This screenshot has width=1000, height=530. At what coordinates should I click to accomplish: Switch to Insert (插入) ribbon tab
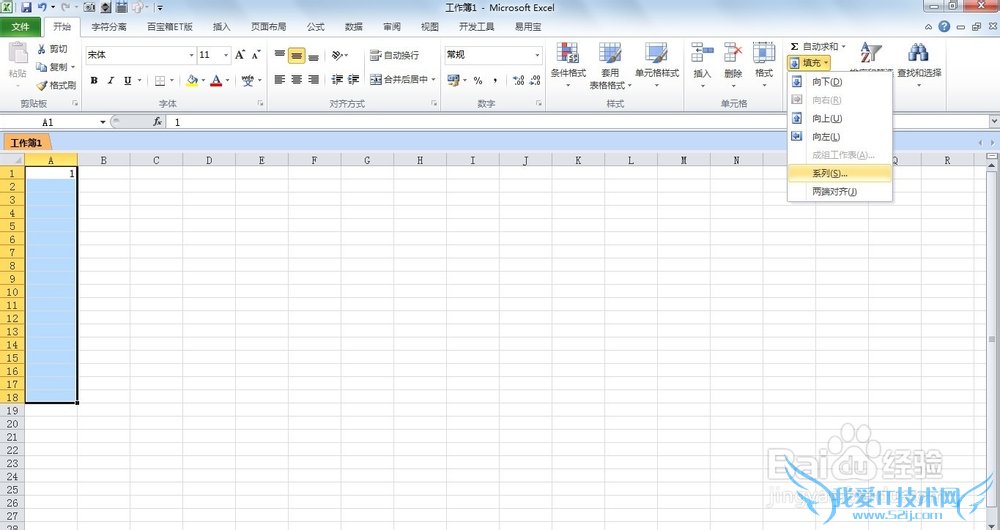(221, 27)
